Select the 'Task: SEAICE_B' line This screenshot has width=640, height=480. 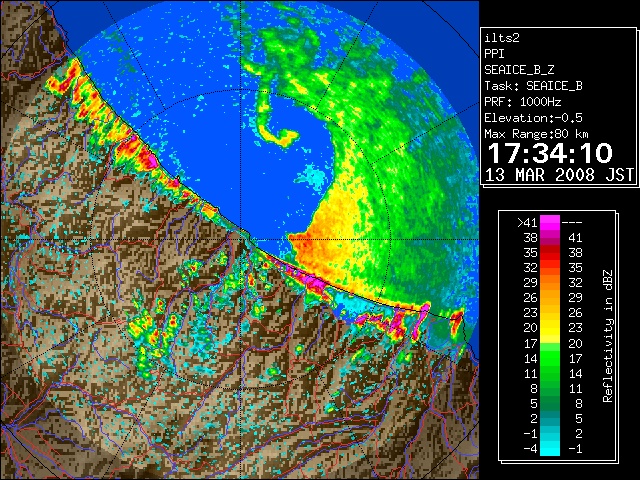click(x=533, y=86)
